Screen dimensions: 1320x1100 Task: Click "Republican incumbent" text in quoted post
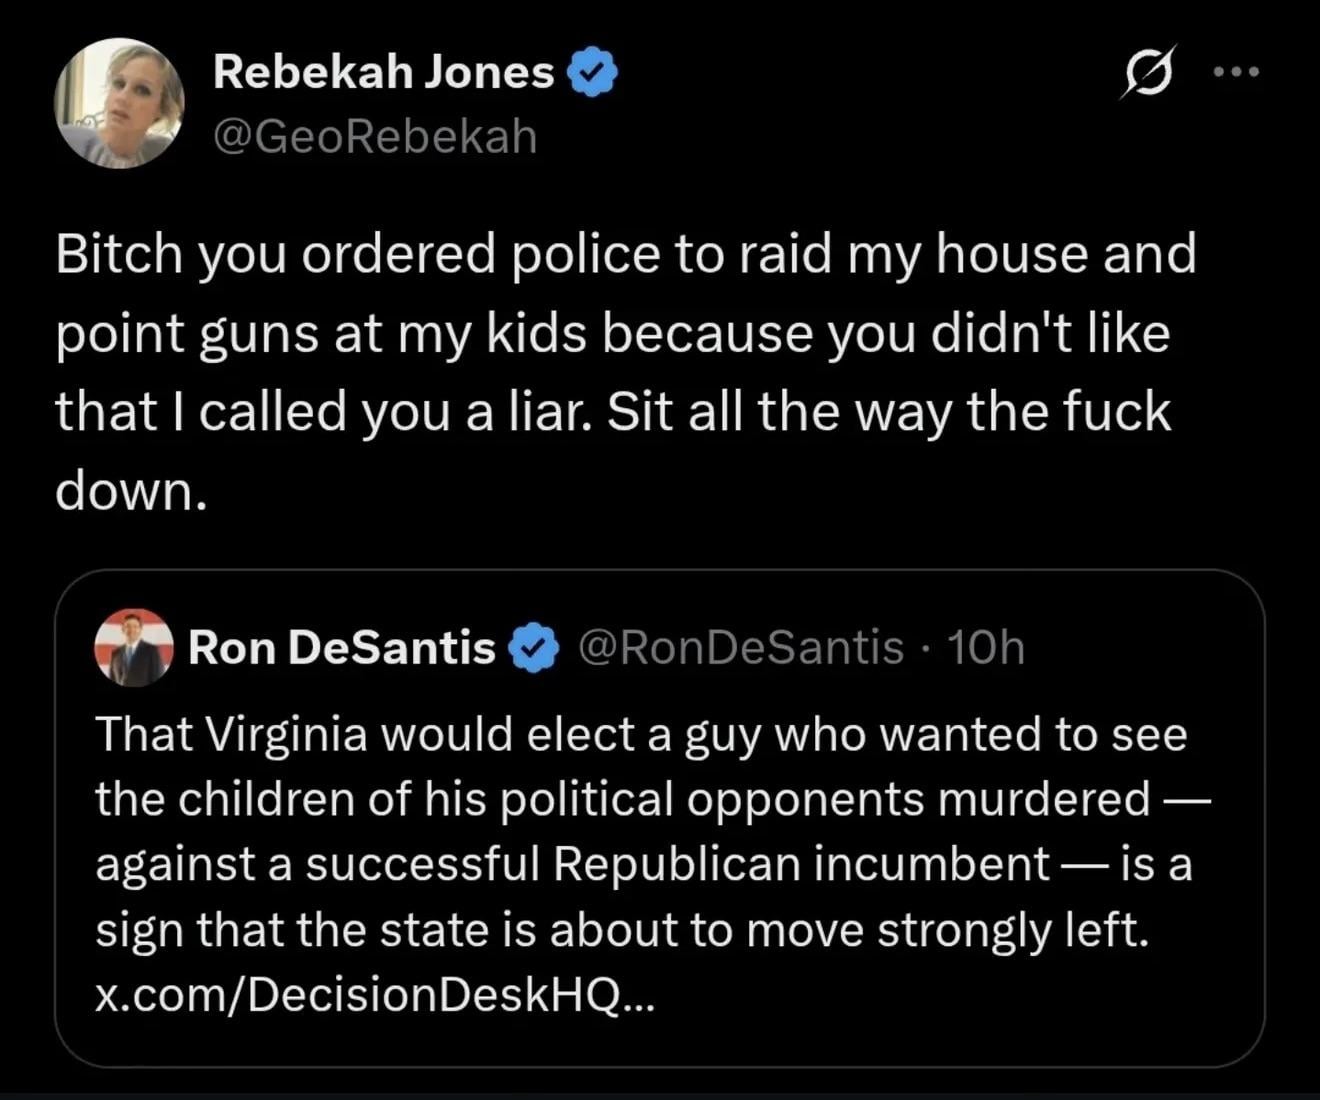point(802,864)
